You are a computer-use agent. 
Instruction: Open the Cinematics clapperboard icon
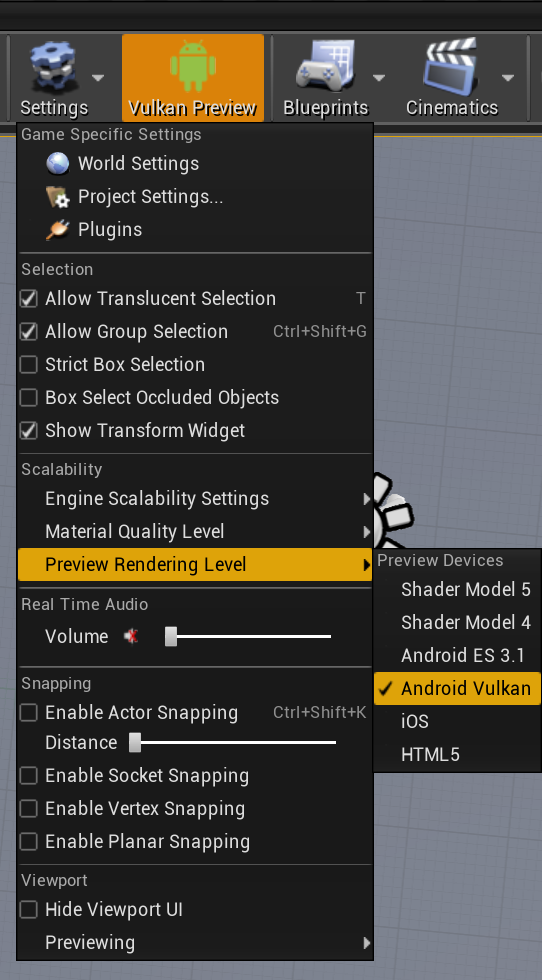coord(452,68)
